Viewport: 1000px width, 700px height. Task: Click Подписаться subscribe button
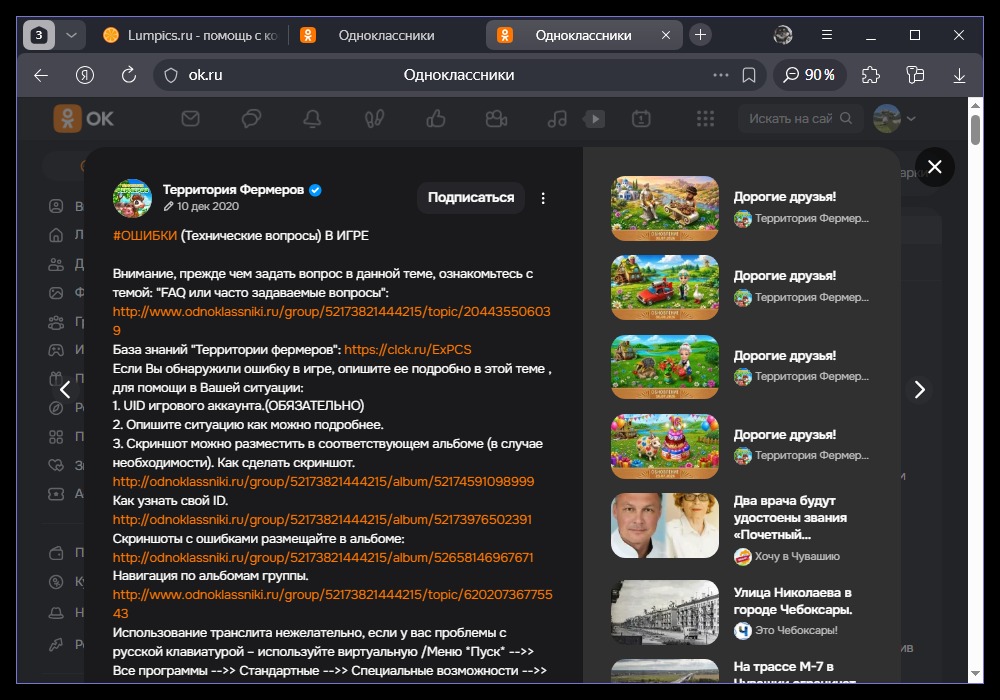click(471, 198)
